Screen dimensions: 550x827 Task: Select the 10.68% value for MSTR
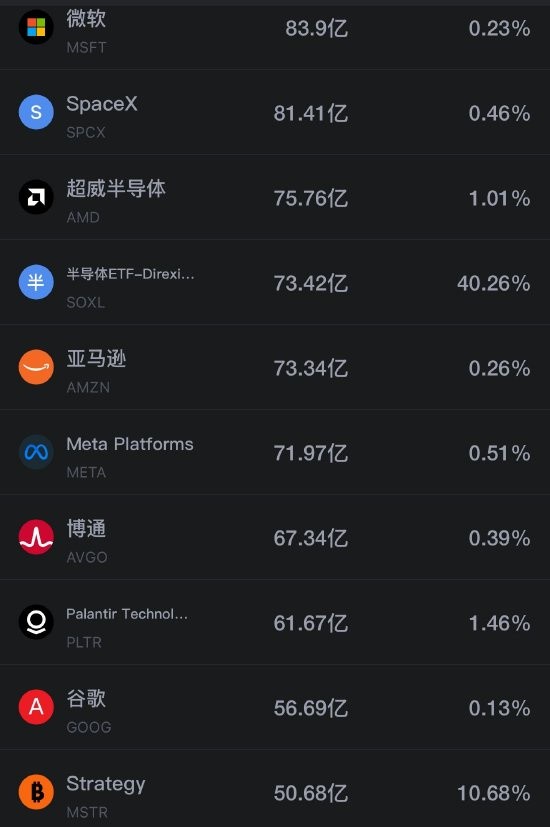pos(494,793)
